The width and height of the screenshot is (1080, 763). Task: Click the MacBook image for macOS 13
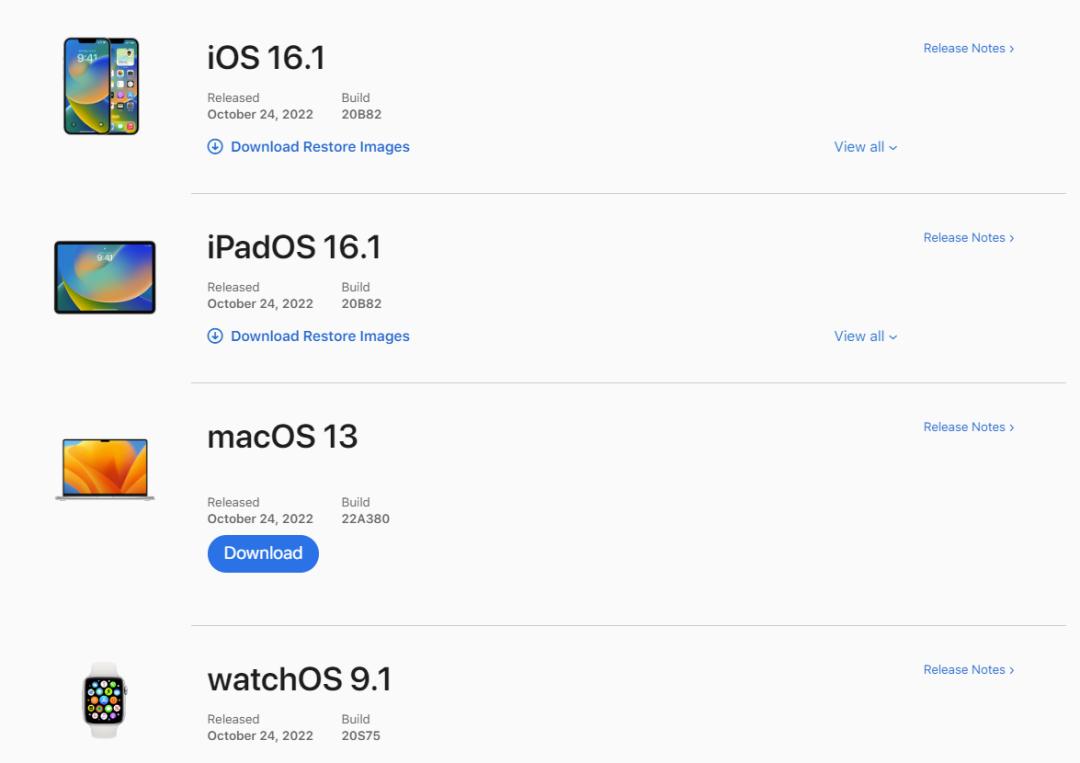click(105, 468)
